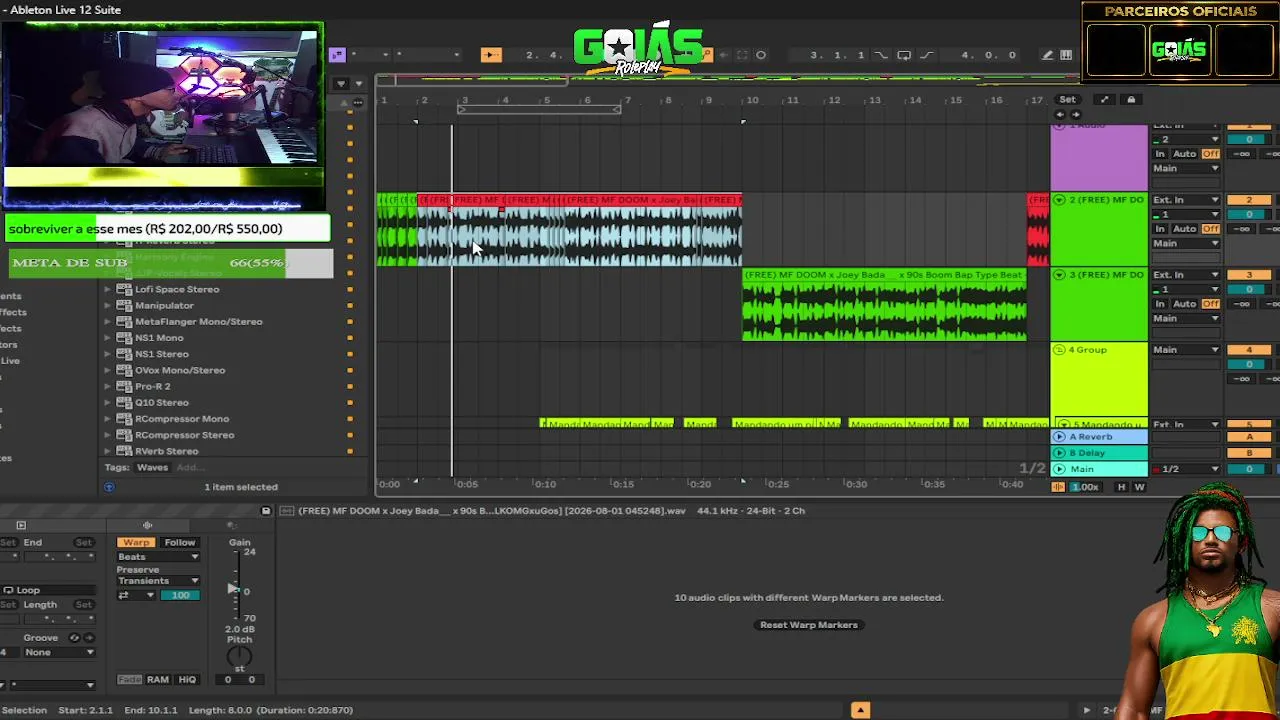
Task: Toggle the Follow playback arrow button
Action: coord(490,55)
